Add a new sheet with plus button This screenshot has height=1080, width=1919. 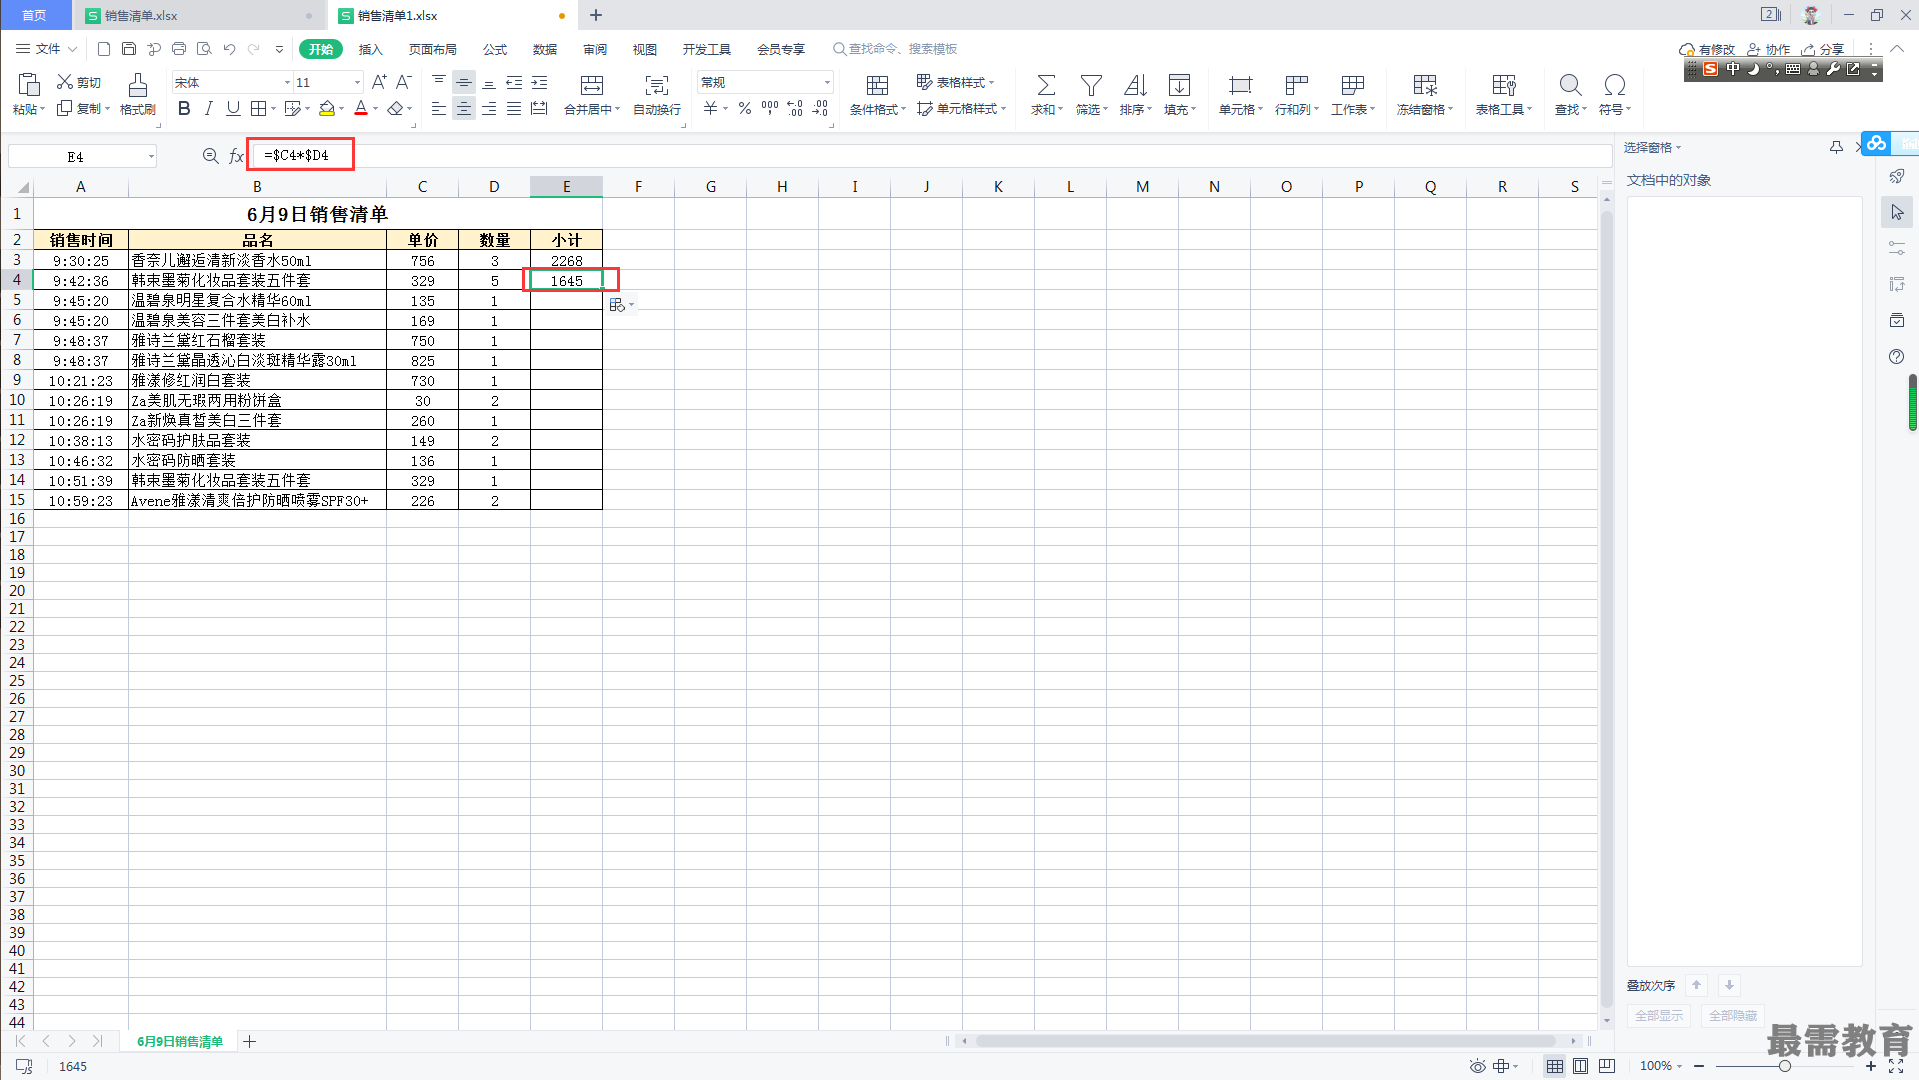click(x=250, y=1041)
